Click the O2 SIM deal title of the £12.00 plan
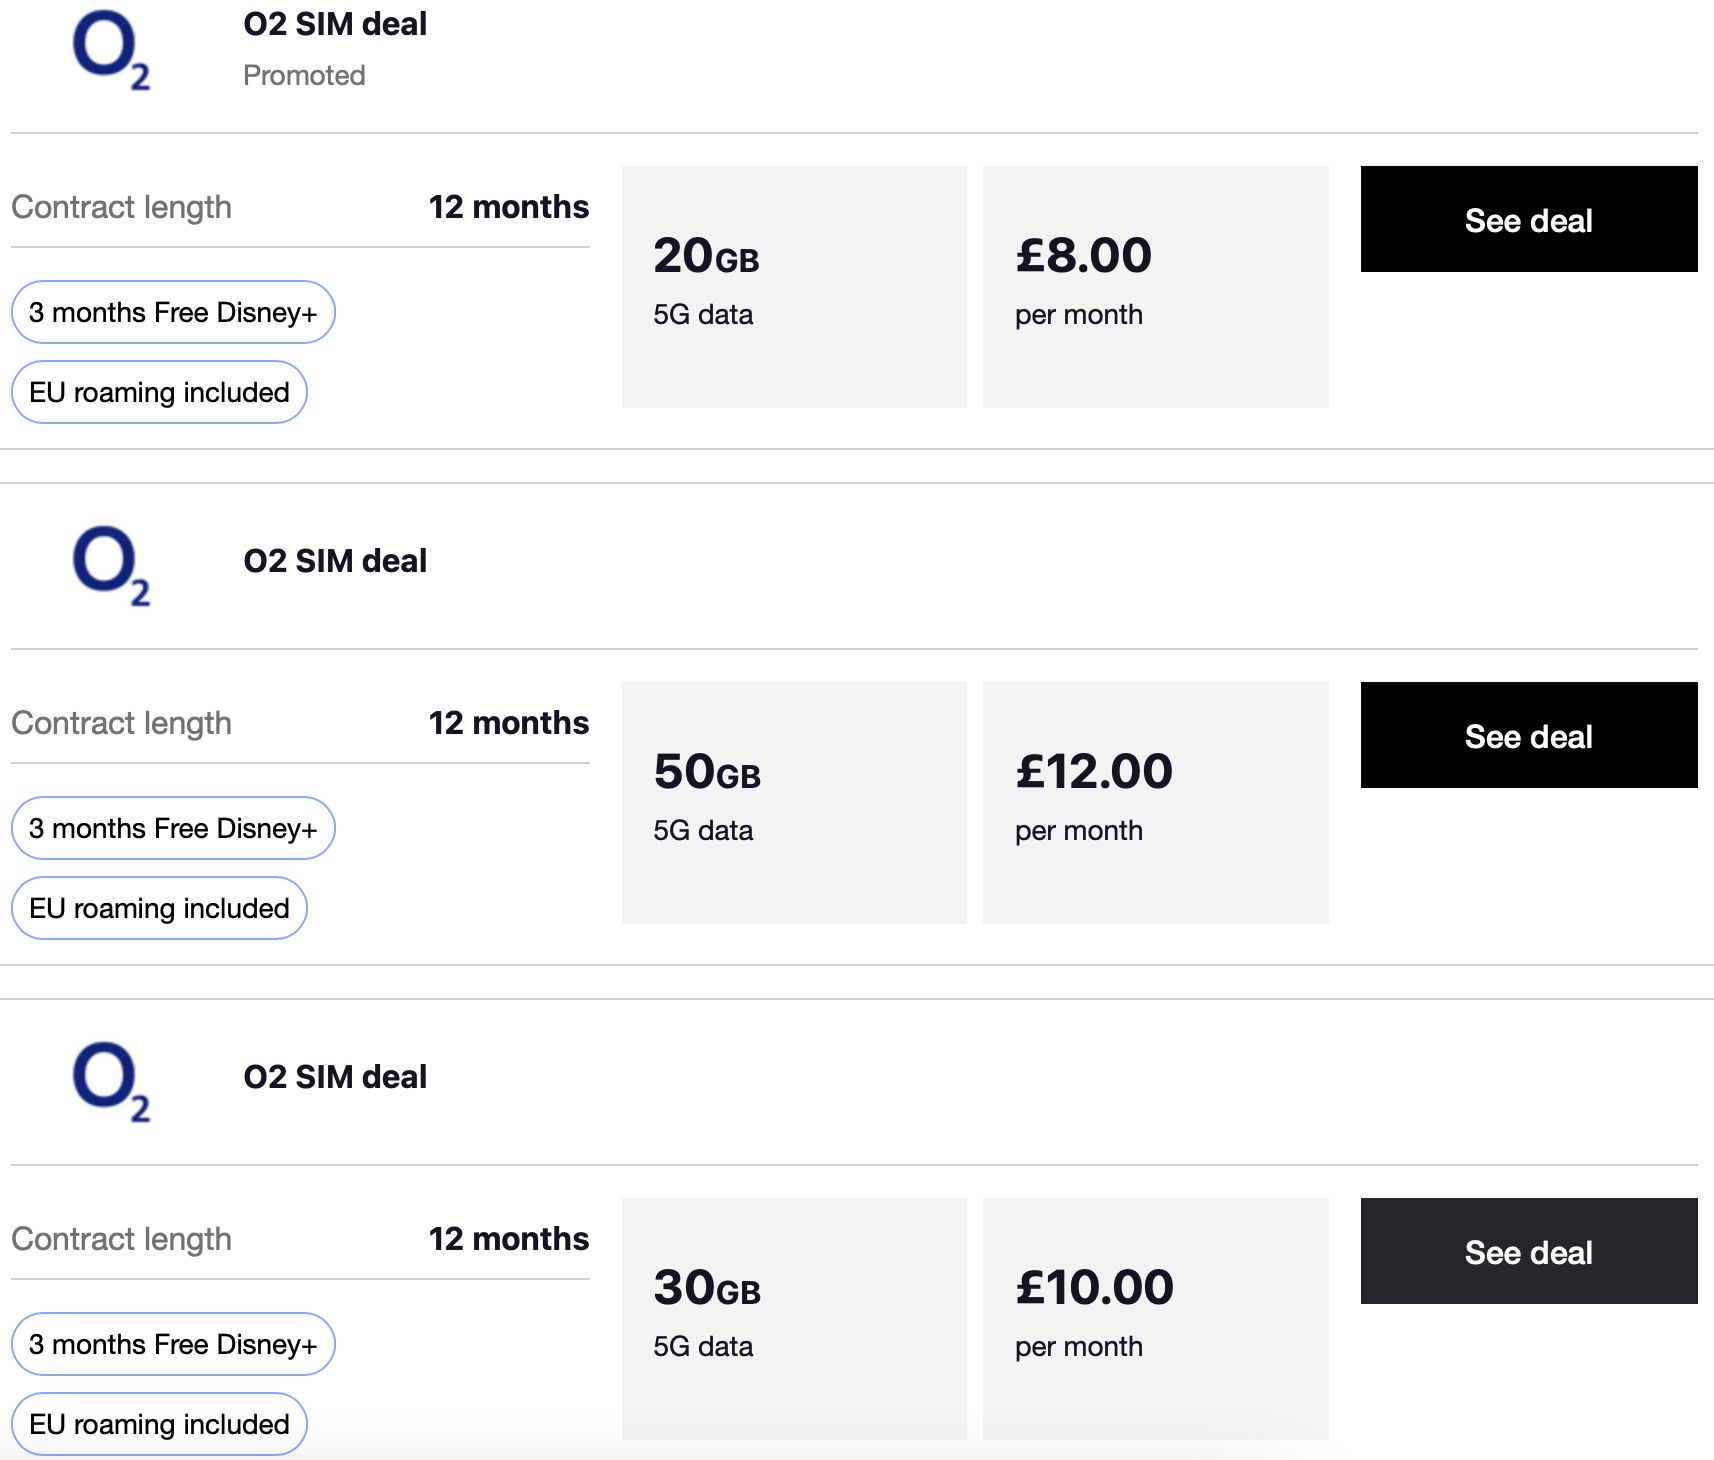1714x1460 pixels. pyautogui.click(x=335, y=561)
